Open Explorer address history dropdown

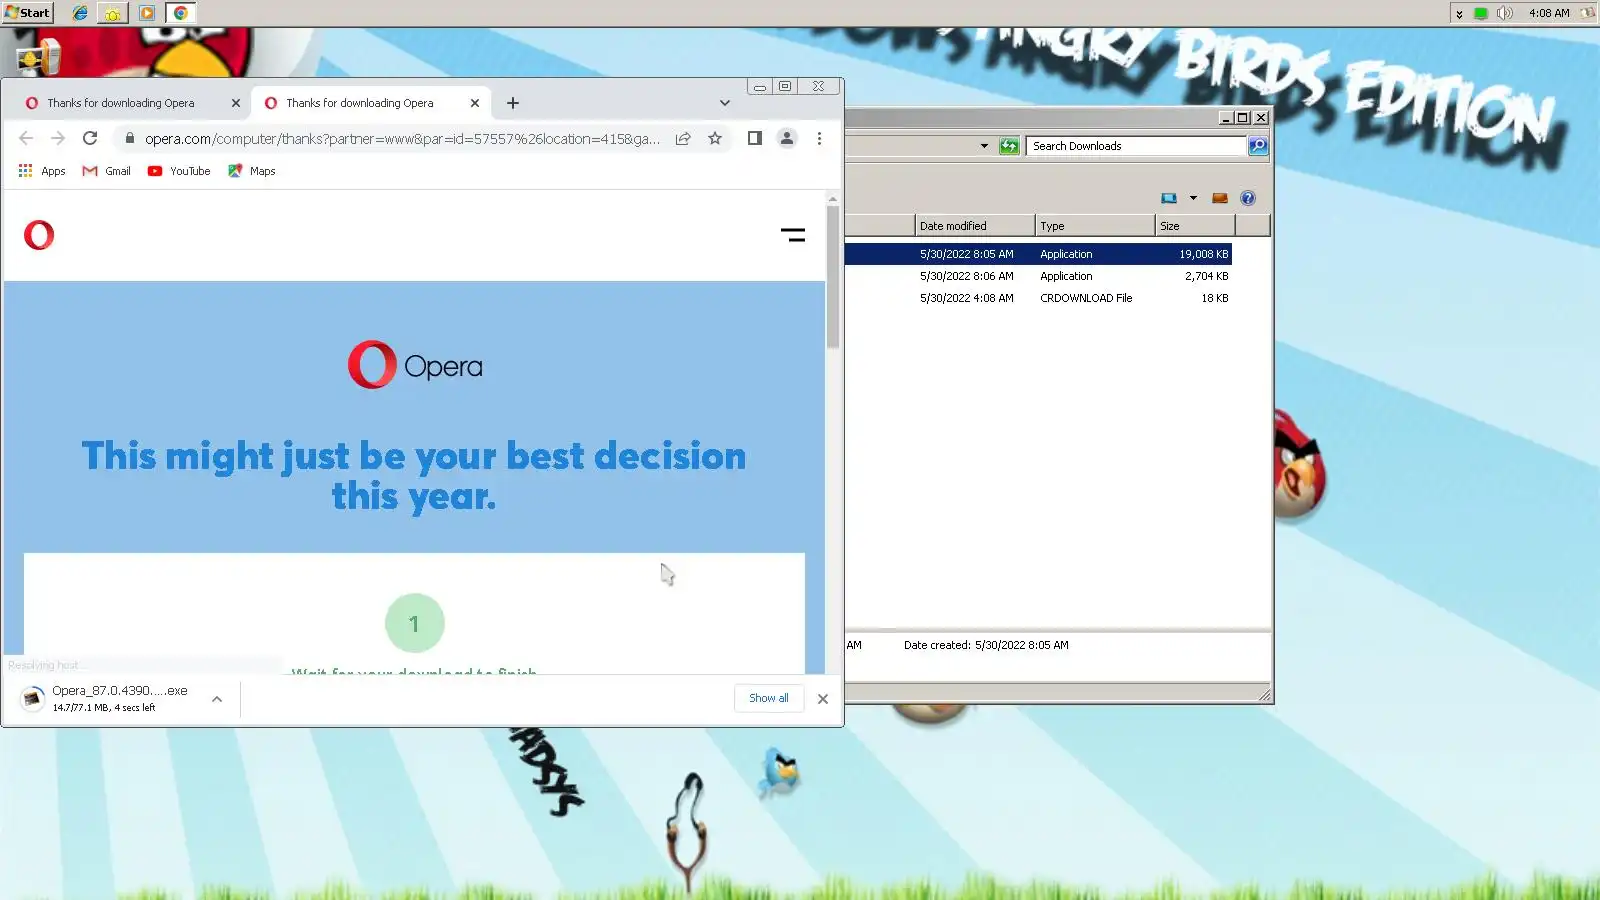(984, 146)
